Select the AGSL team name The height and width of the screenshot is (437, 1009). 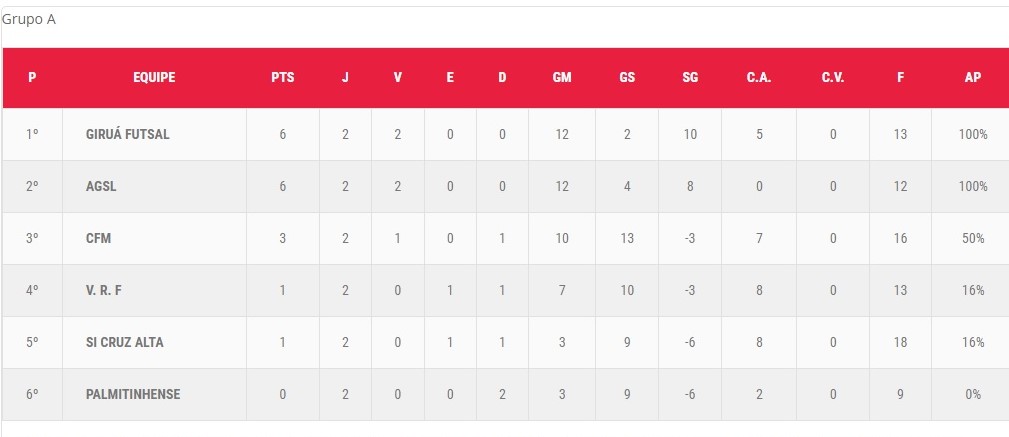[x=102, y=186]
